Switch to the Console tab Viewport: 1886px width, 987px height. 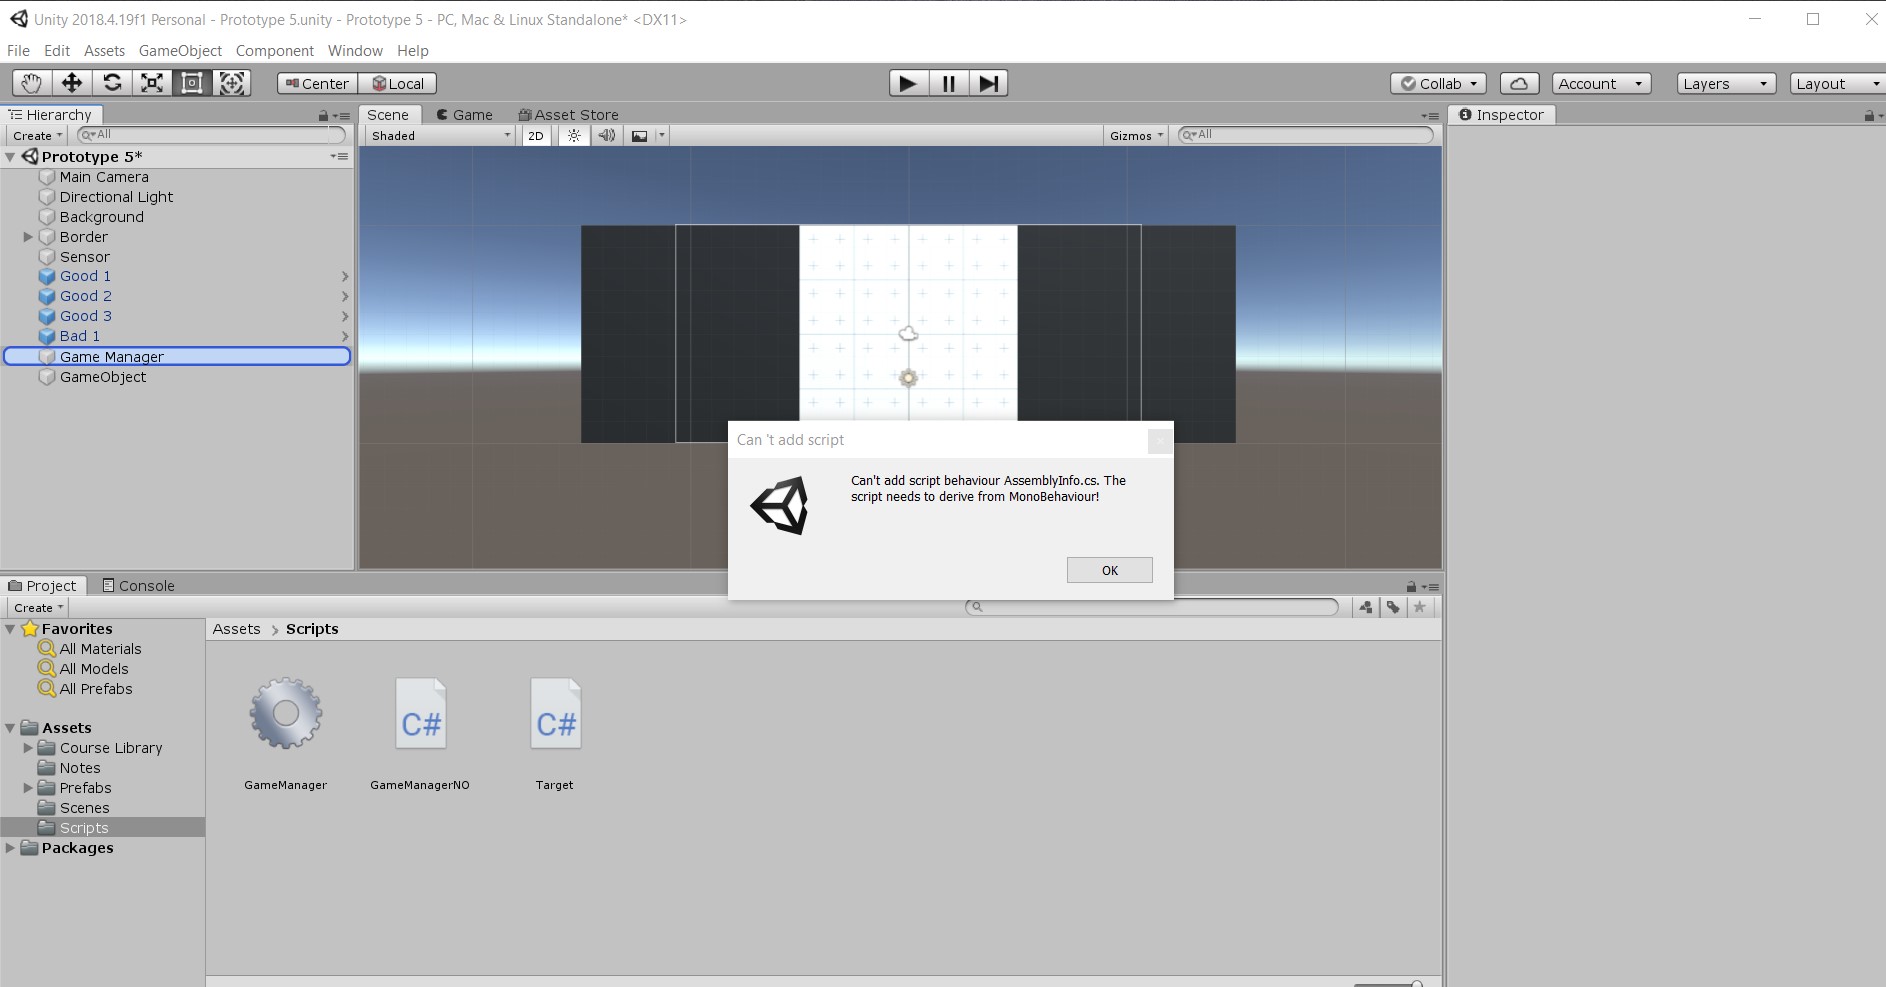[138, 586]
